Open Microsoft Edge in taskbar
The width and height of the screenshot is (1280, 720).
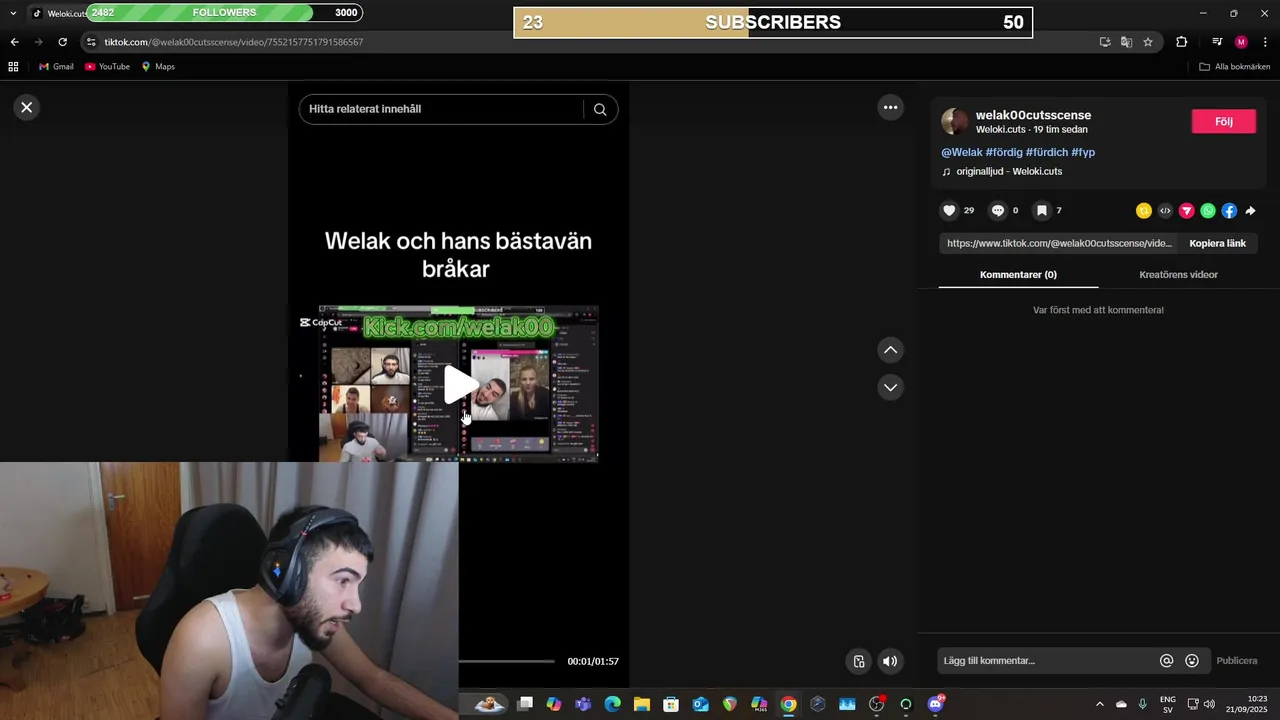[x=612, y=704]
